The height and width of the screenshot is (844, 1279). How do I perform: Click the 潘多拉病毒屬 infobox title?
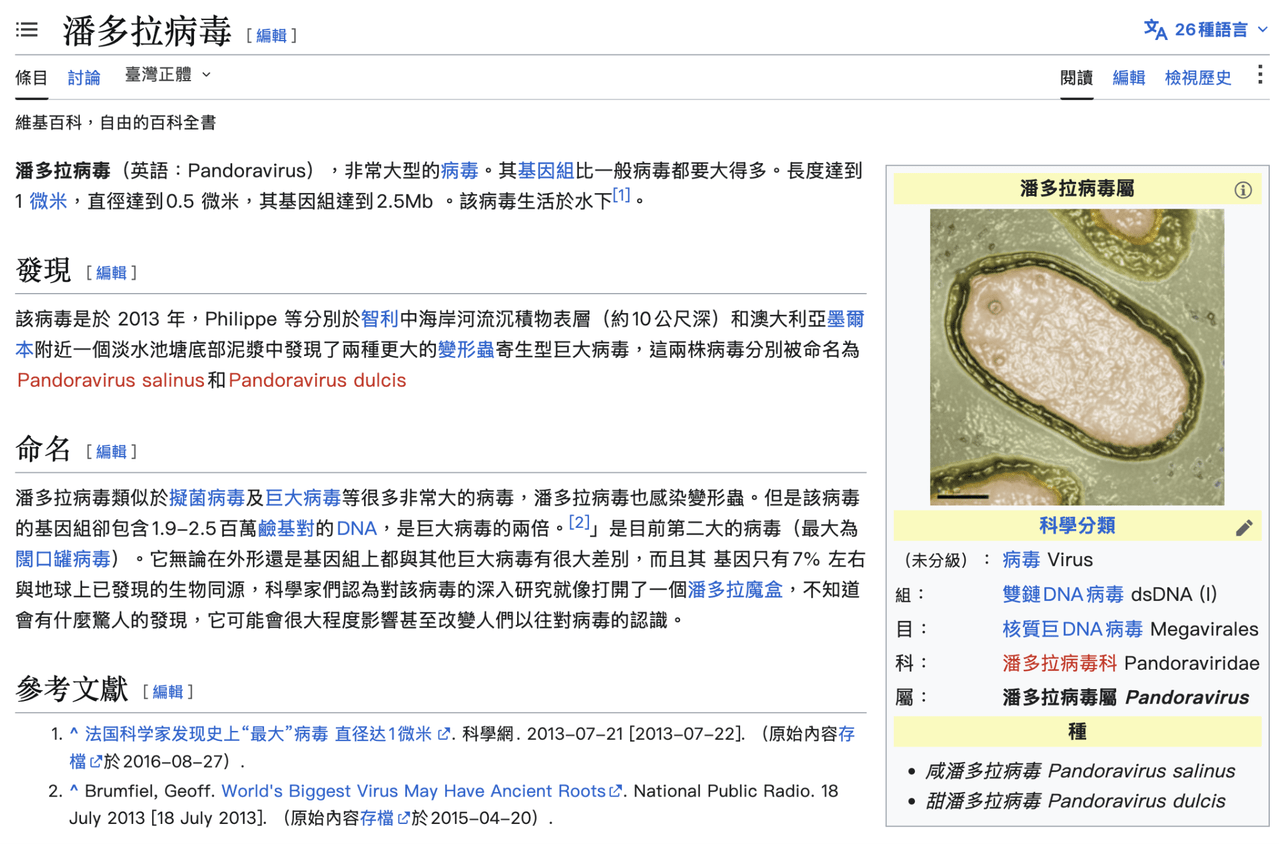[1077, 189]
